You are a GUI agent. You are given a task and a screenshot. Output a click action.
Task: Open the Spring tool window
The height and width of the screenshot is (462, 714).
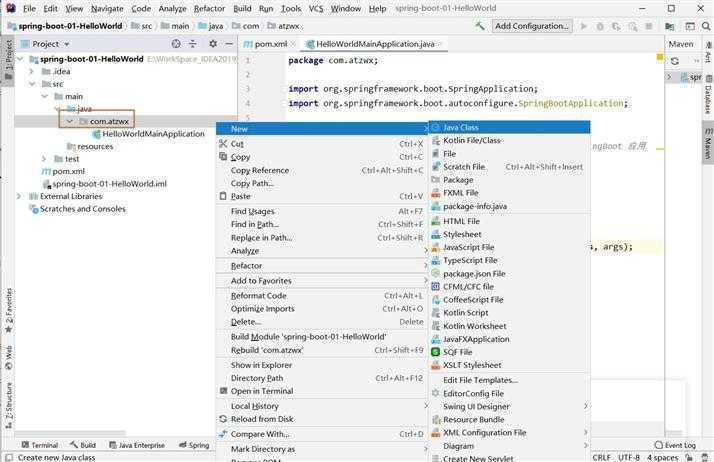[194, 445]
